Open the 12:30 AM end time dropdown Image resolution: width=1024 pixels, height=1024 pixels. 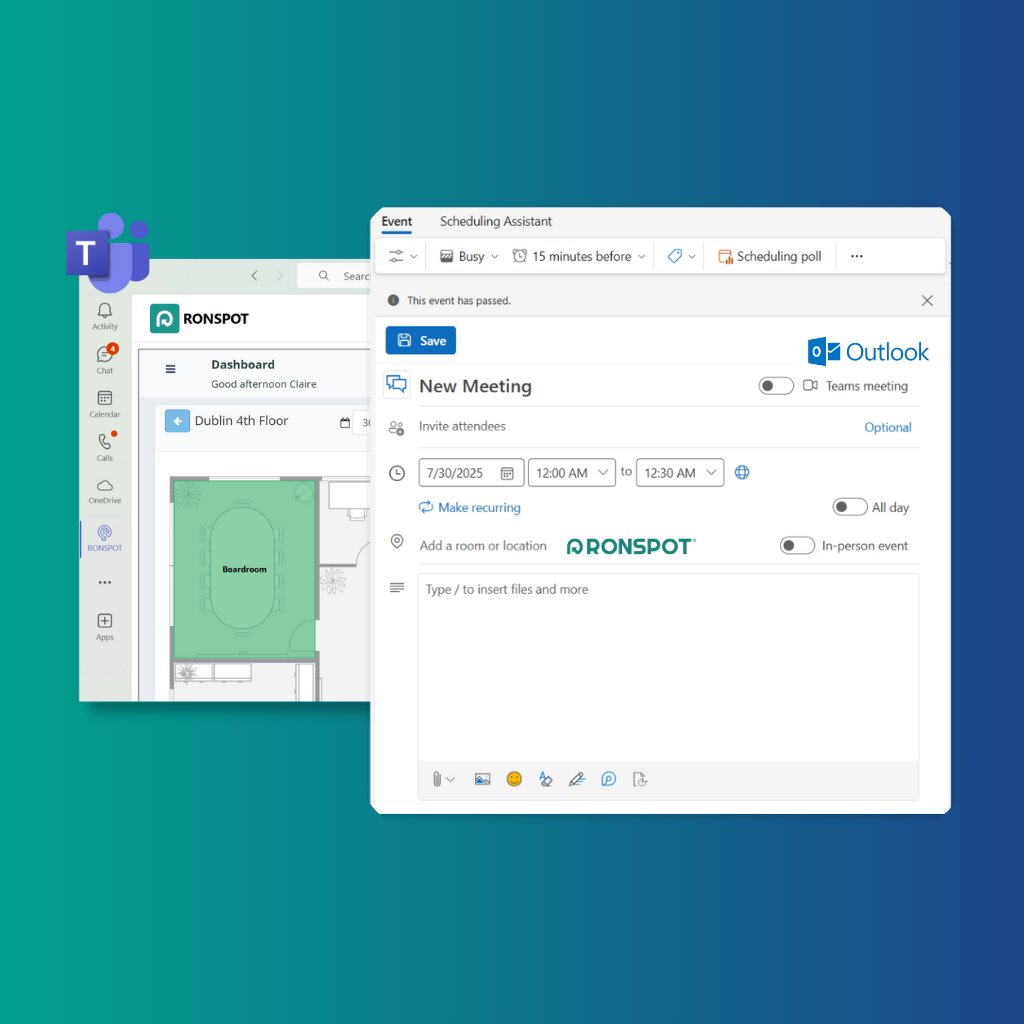pyautogui.click(x=680, y=473)
